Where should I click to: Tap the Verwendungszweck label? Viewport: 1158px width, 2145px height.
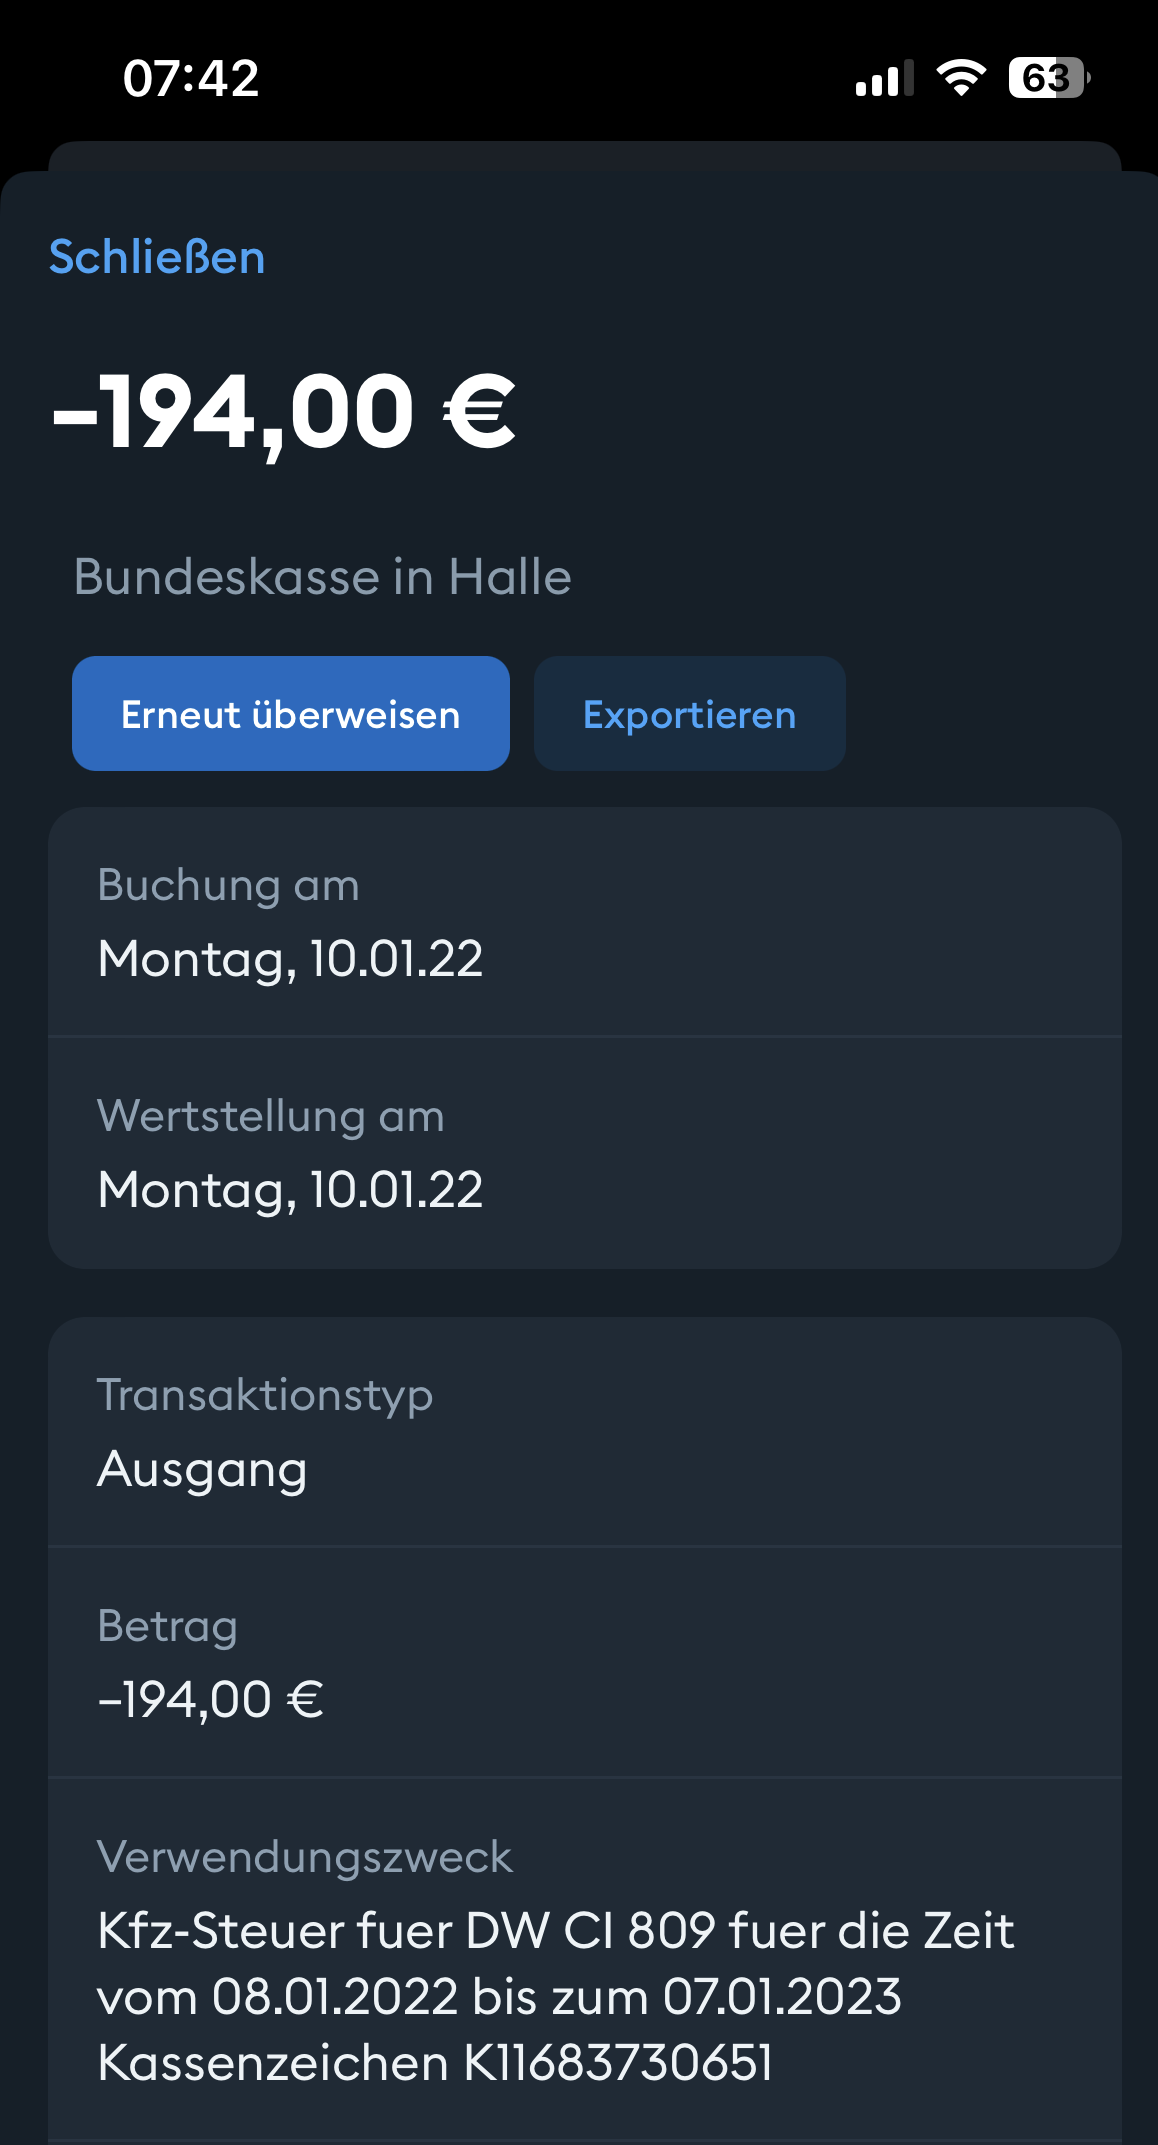[304, 1857]
